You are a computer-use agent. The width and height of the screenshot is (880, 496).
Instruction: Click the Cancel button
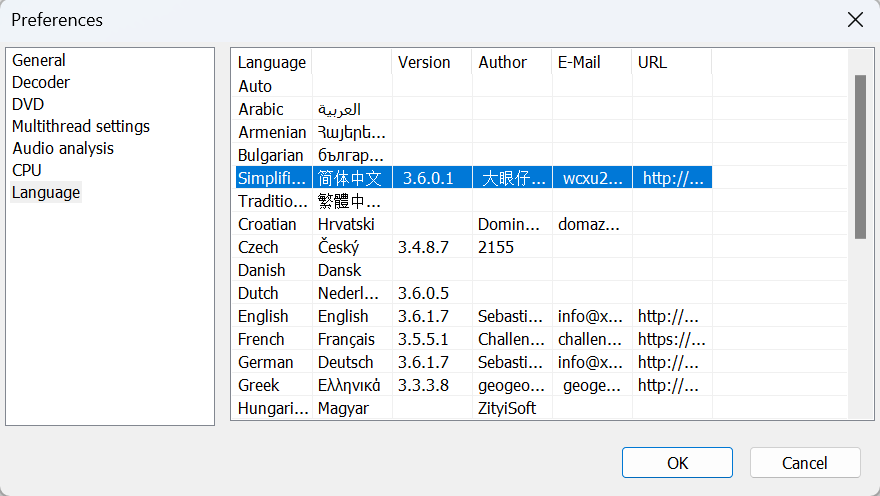805,463
